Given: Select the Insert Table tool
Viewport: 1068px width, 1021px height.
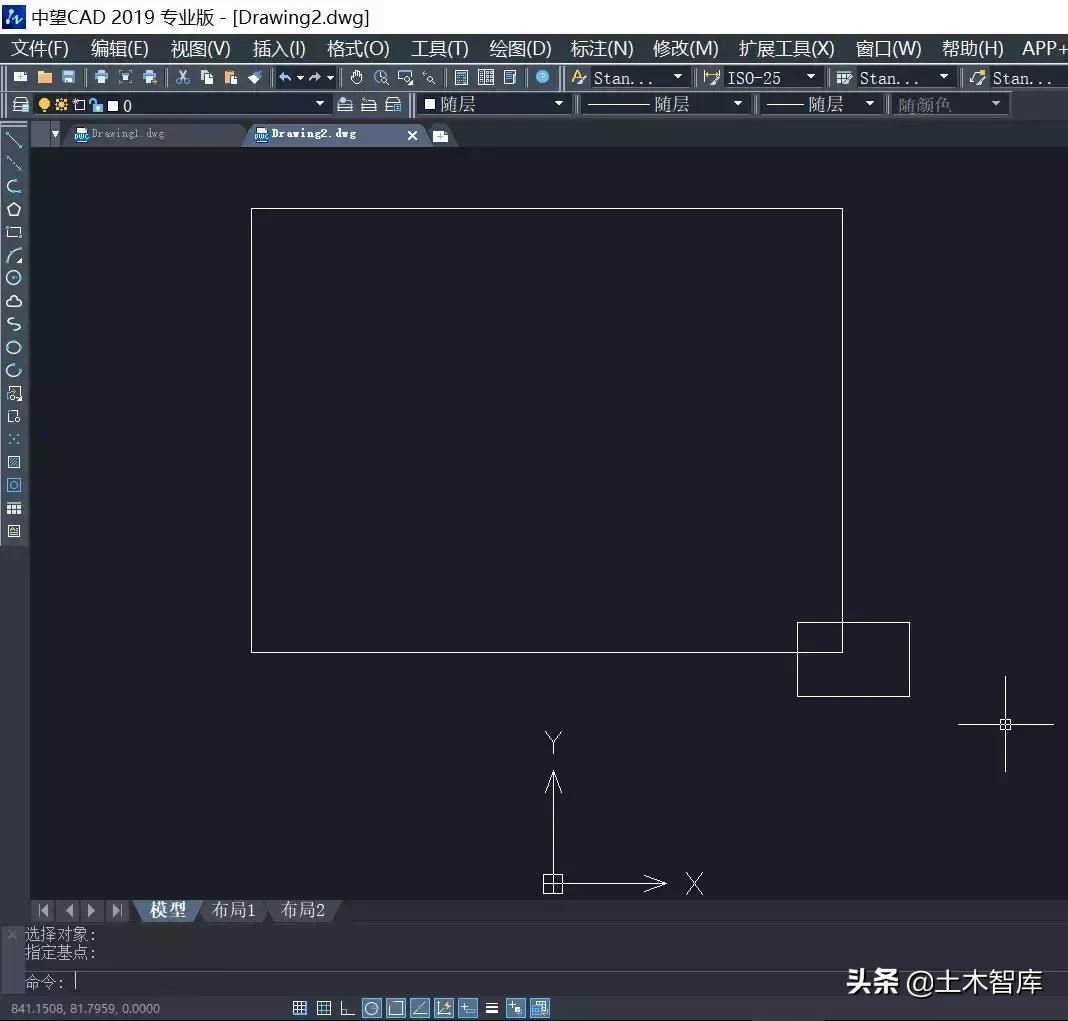Looking at the screenshot, I should pyautogui.click(x=14, y=508).
